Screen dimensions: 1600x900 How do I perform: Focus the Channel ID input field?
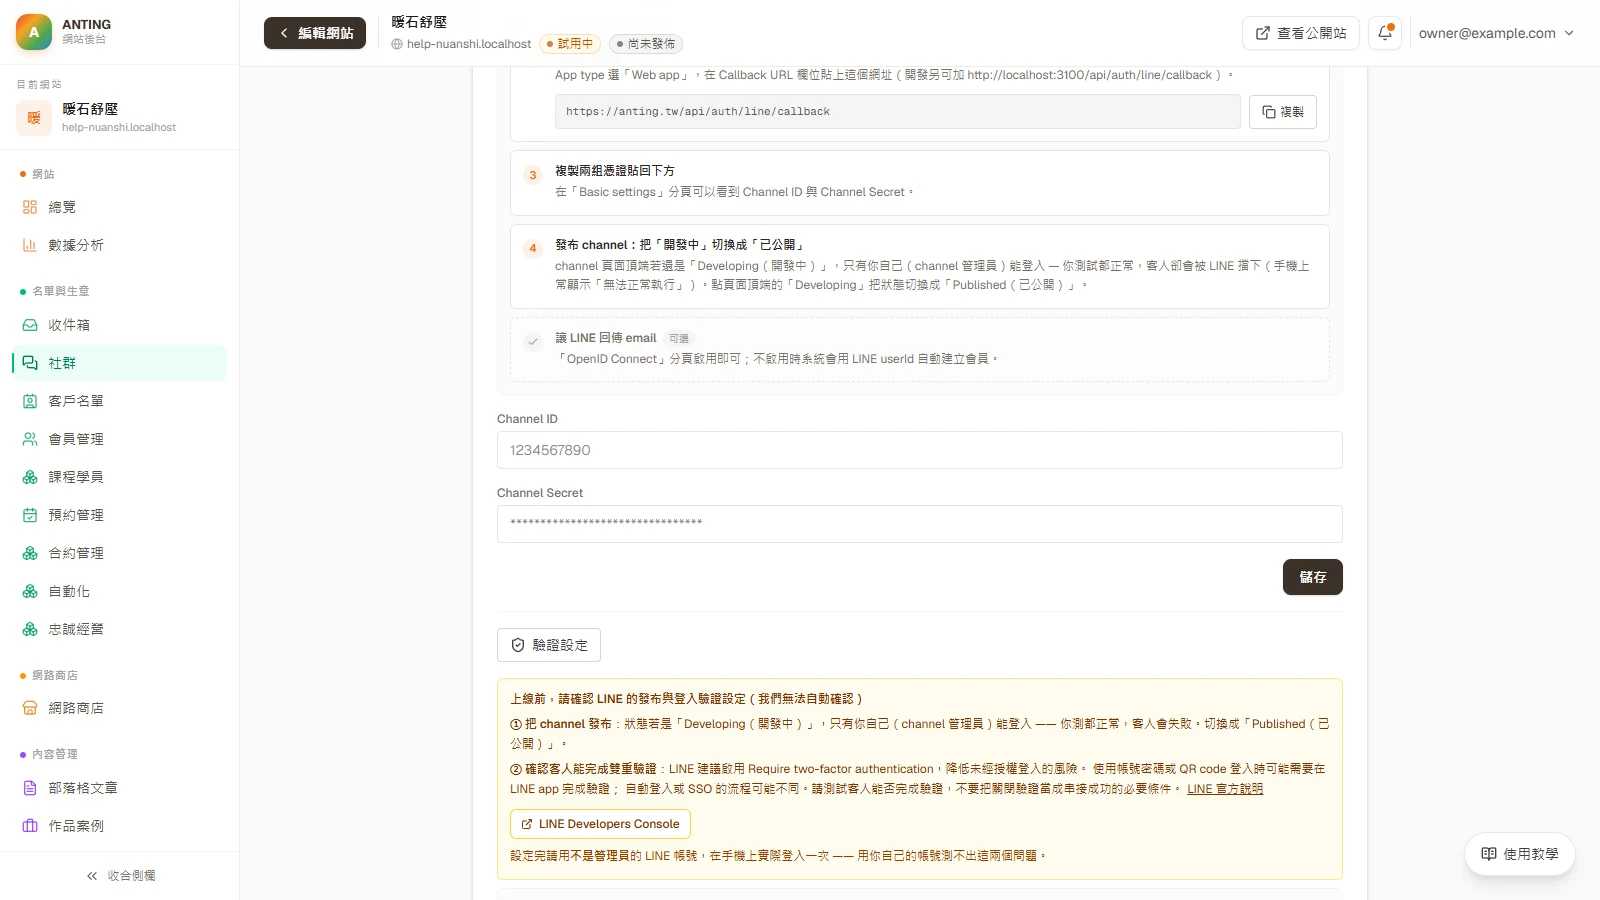tap(920, 450)
